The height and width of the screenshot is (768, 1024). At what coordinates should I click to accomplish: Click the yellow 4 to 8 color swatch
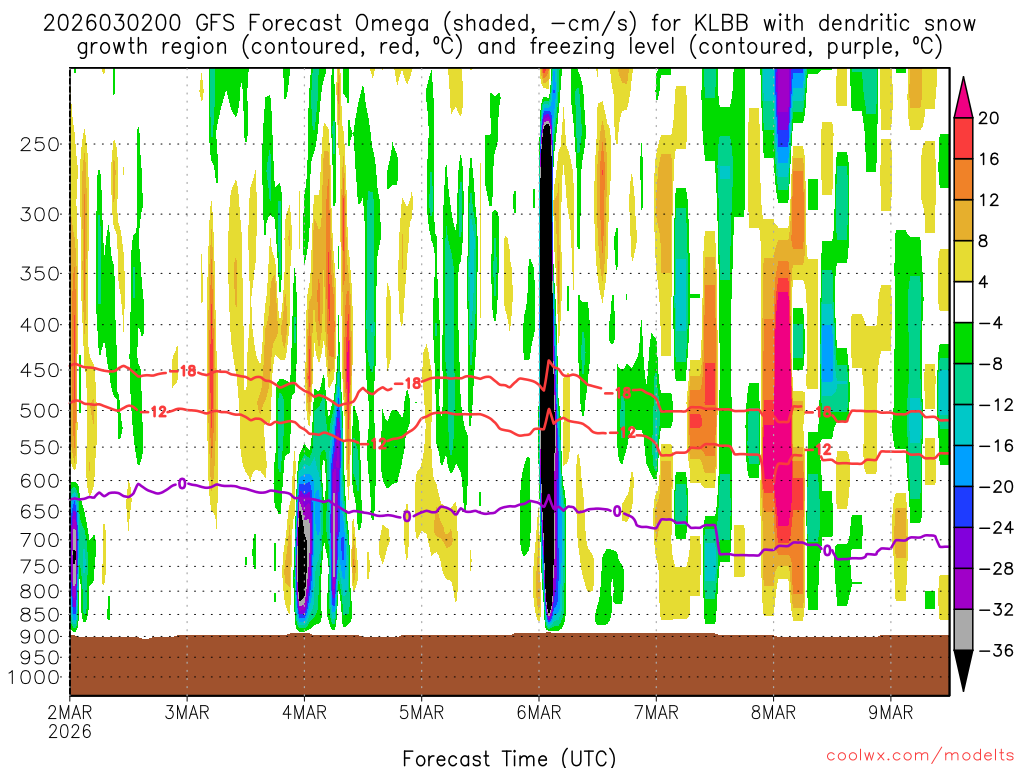click(963, 261)
